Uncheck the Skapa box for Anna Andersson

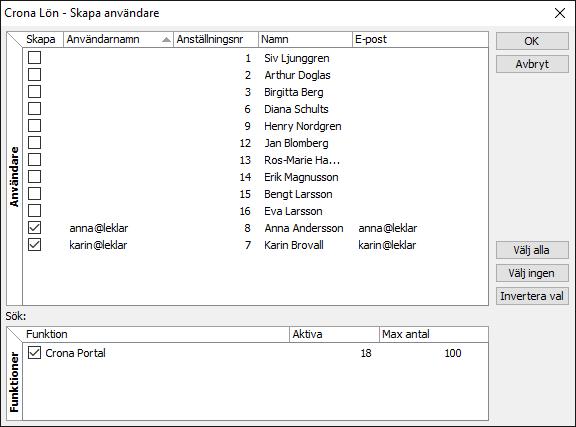click(x=35, y=227)
